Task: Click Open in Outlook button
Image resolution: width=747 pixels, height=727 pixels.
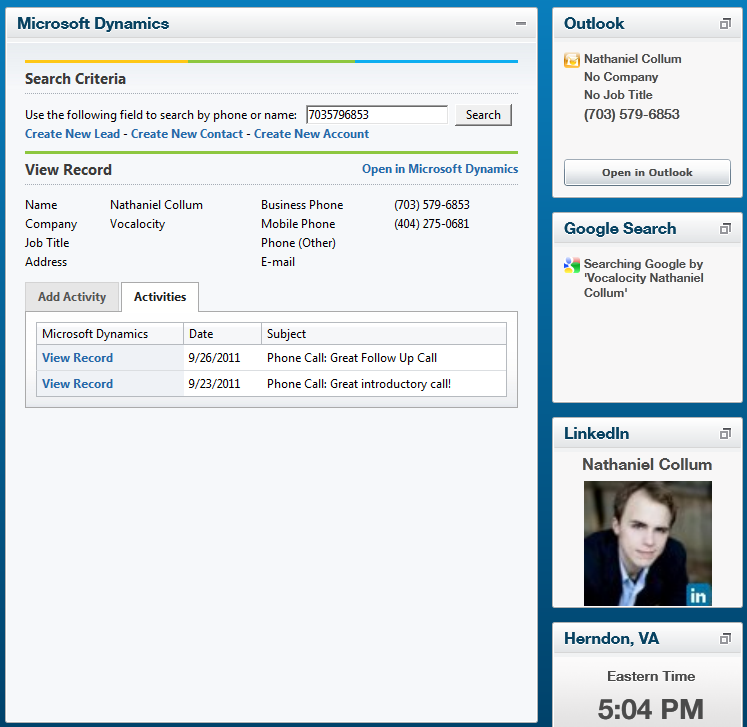Action: click(647, 172)
